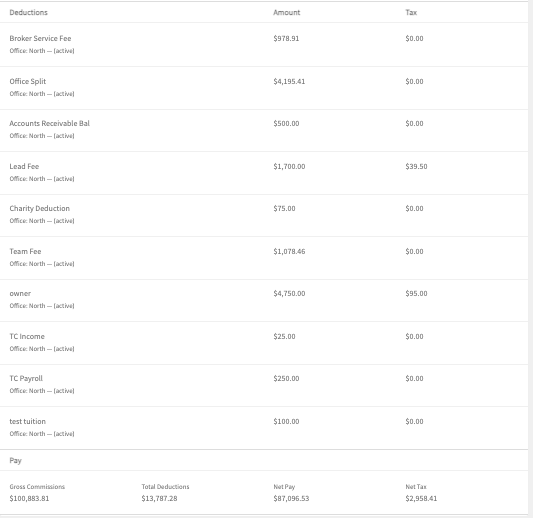This screenshot has width=533, height=518.
Task: Click the Tax column header
Action: point(411,13)
